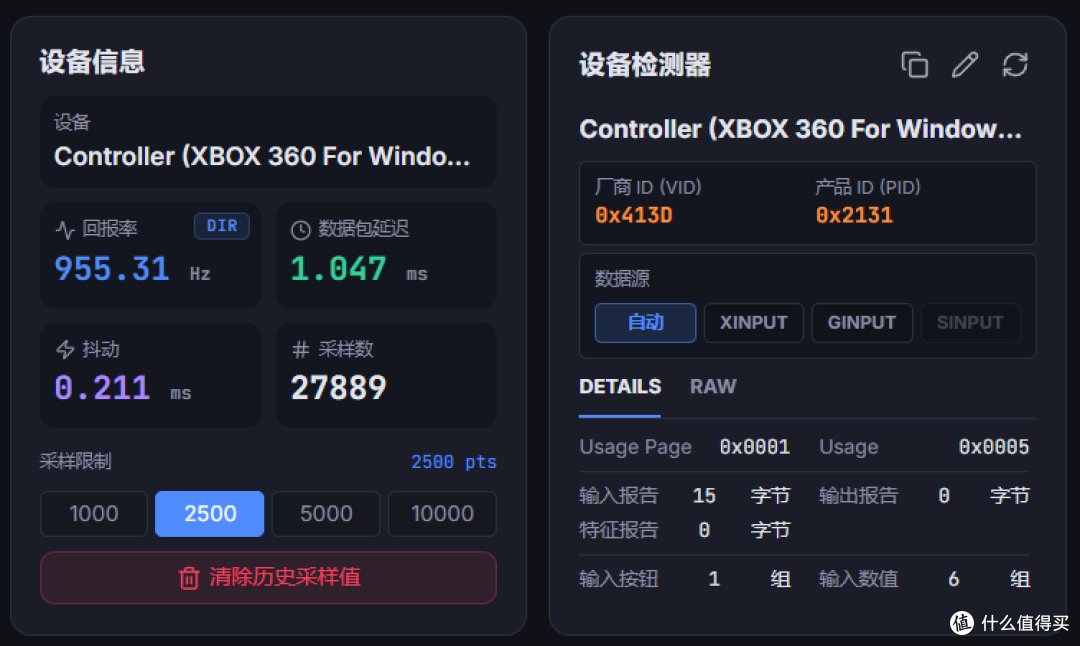Click the lightning icon beside 抖动
The width and height of the screenshot is (1080, 646).
[x=65, y=350]
